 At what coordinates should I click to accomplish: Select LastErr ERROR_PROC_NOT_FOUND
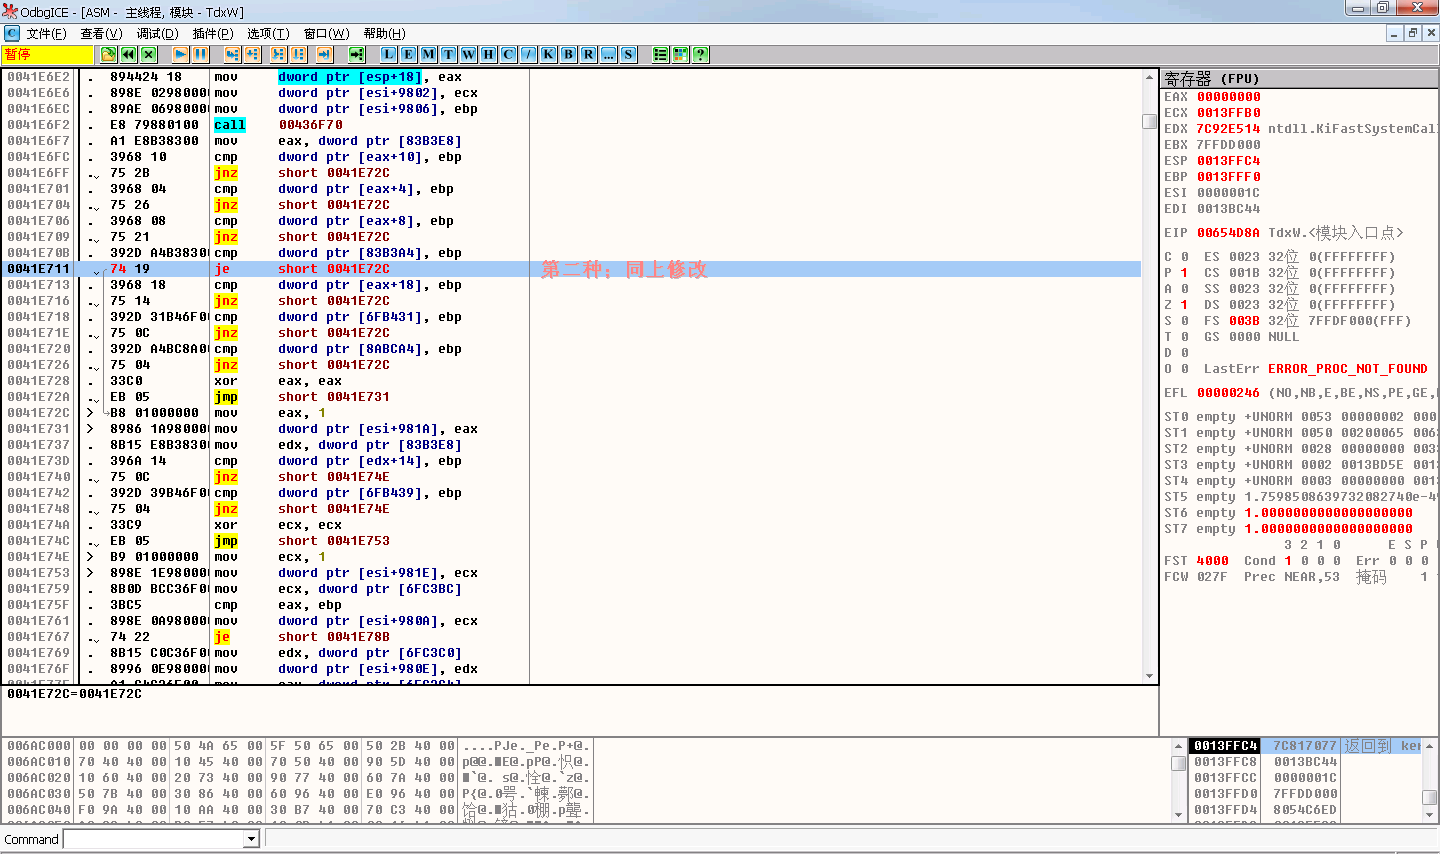(x=1348, y=369)
